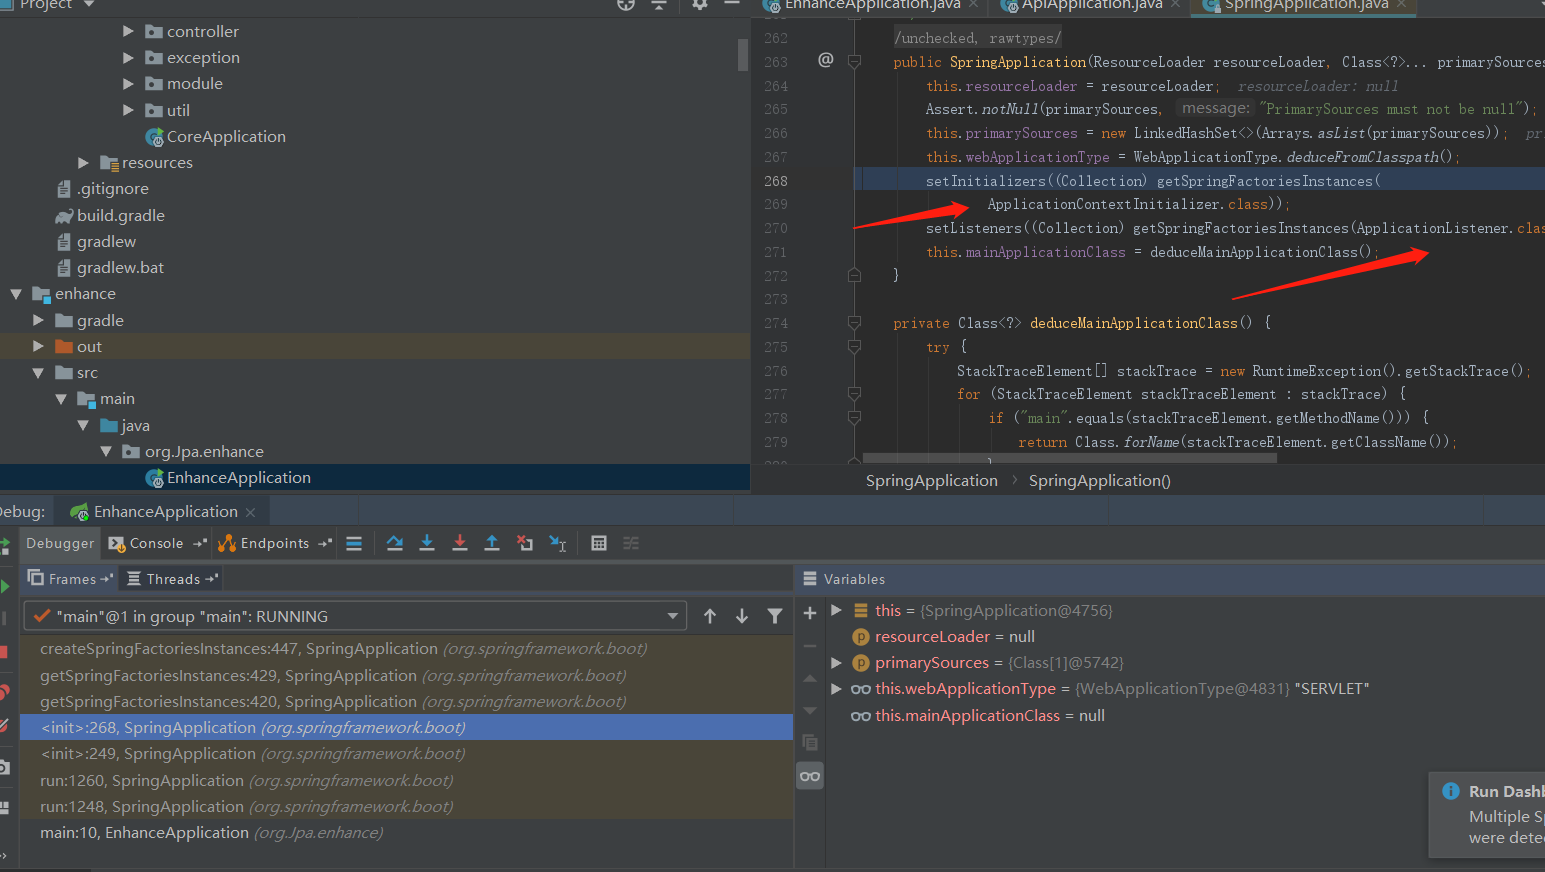Add a new watch with plus icon
This screenshot has width=1545, height=872.
(810, 613)
